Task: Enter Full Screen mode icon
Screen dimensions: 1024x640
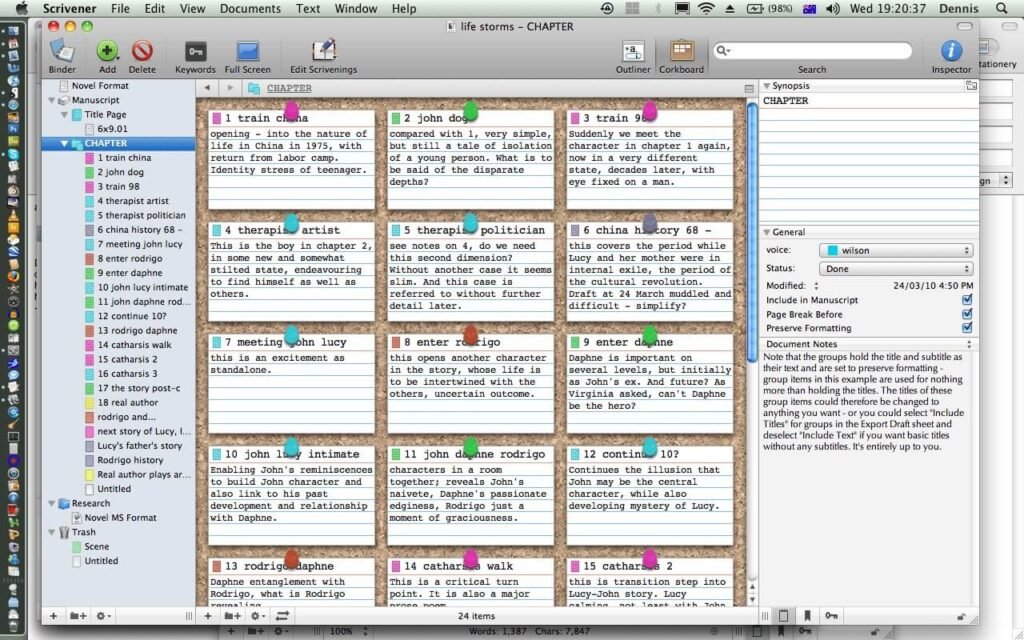Action: coord(248,51)
